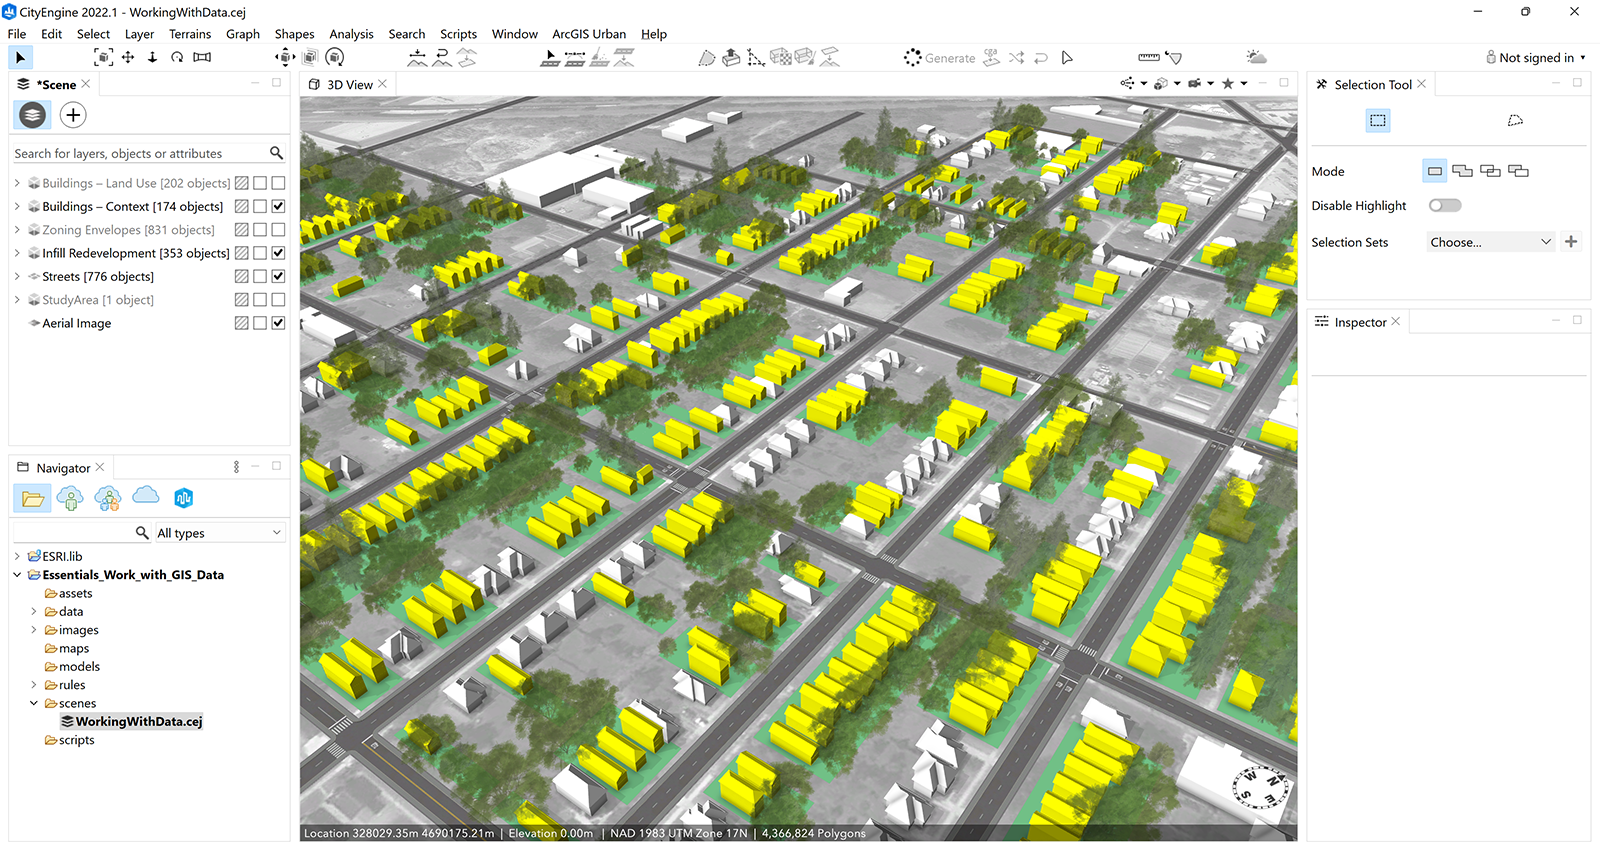1600x850 pixels.
Task: Toggle the middle checkbox for the Streets layer
Action: click(260, 276)
